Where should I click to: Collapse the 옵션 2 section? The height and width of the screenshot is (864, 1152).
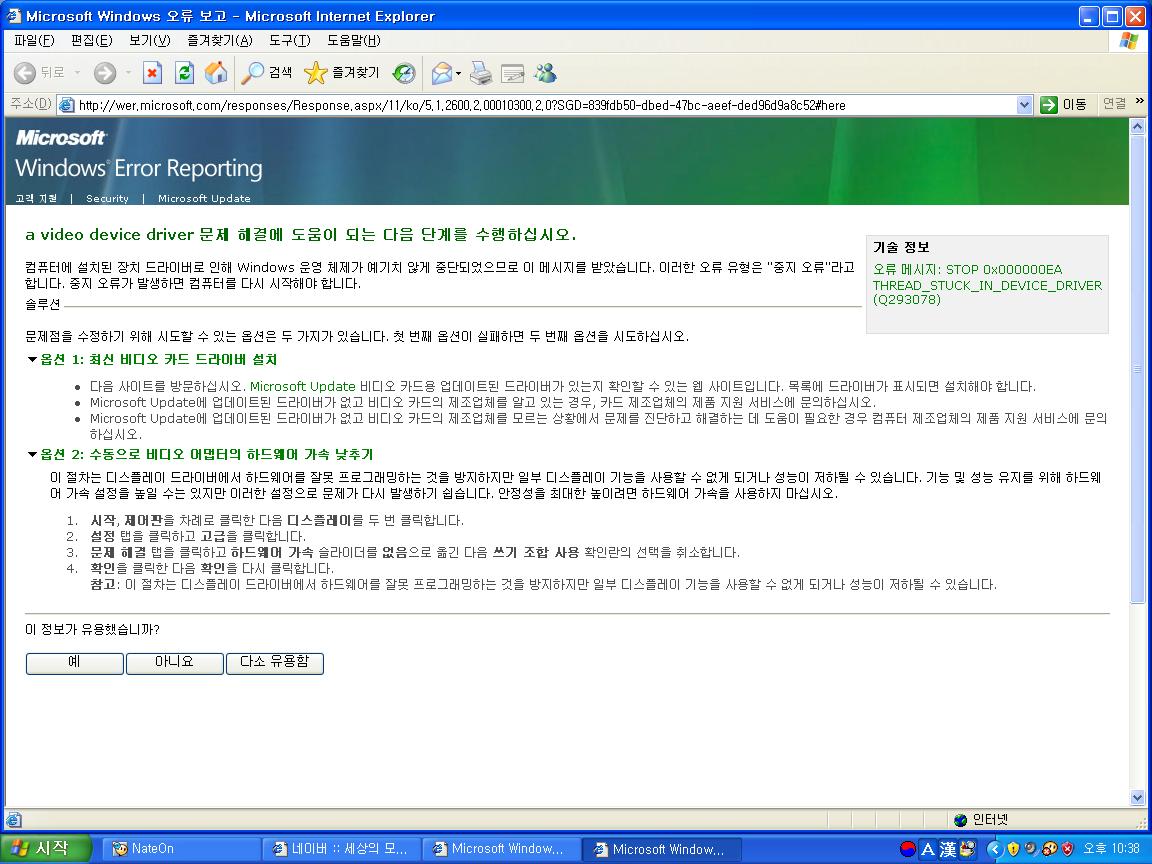pyautogui.click(x=32, y=454)
